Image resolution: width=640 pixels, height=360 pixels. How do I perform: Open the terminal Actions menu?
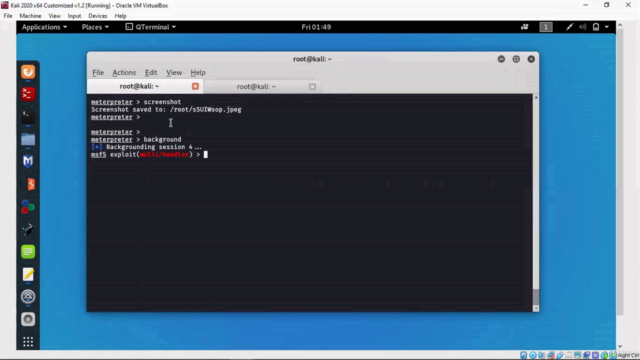(x=124, y=73)
